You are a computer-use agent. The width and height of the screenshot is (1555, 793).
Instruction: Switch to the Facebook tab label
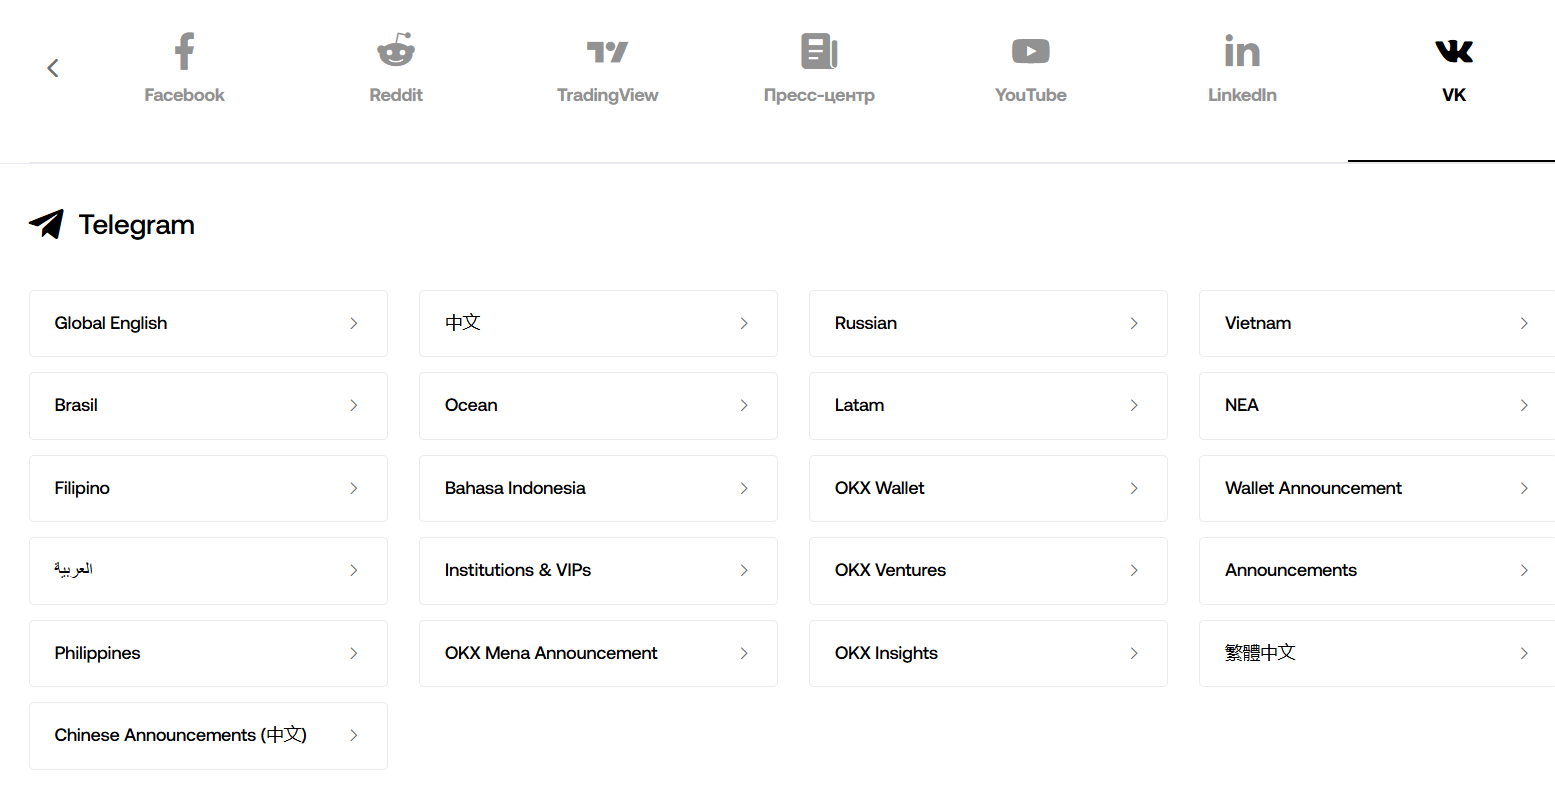click(184, 95)
